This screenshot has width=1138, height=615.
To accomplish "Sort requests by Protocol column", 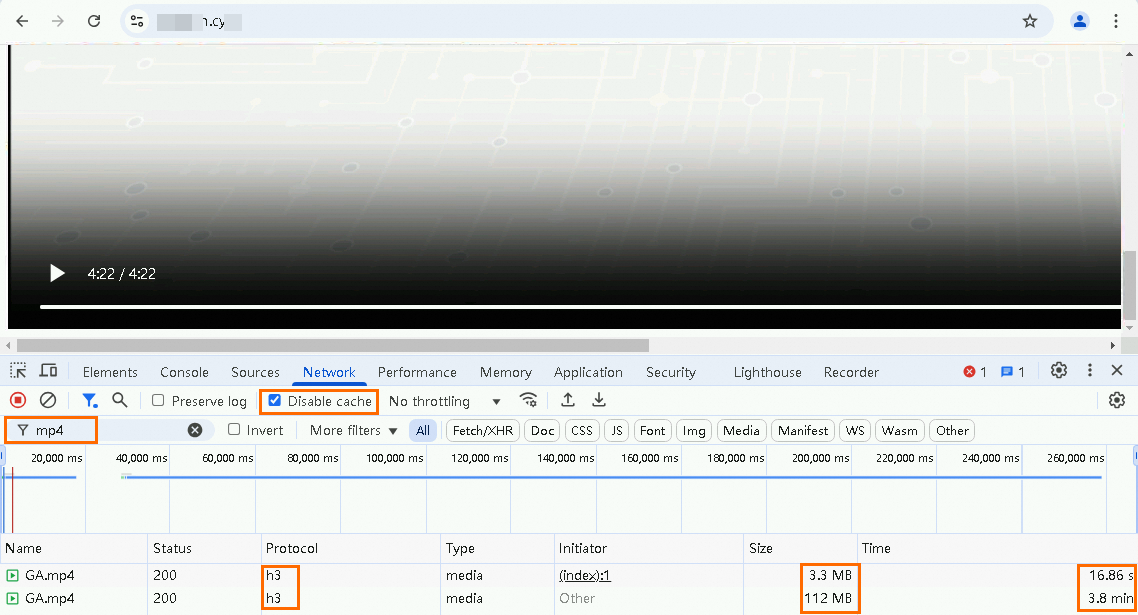I will 351,548.
